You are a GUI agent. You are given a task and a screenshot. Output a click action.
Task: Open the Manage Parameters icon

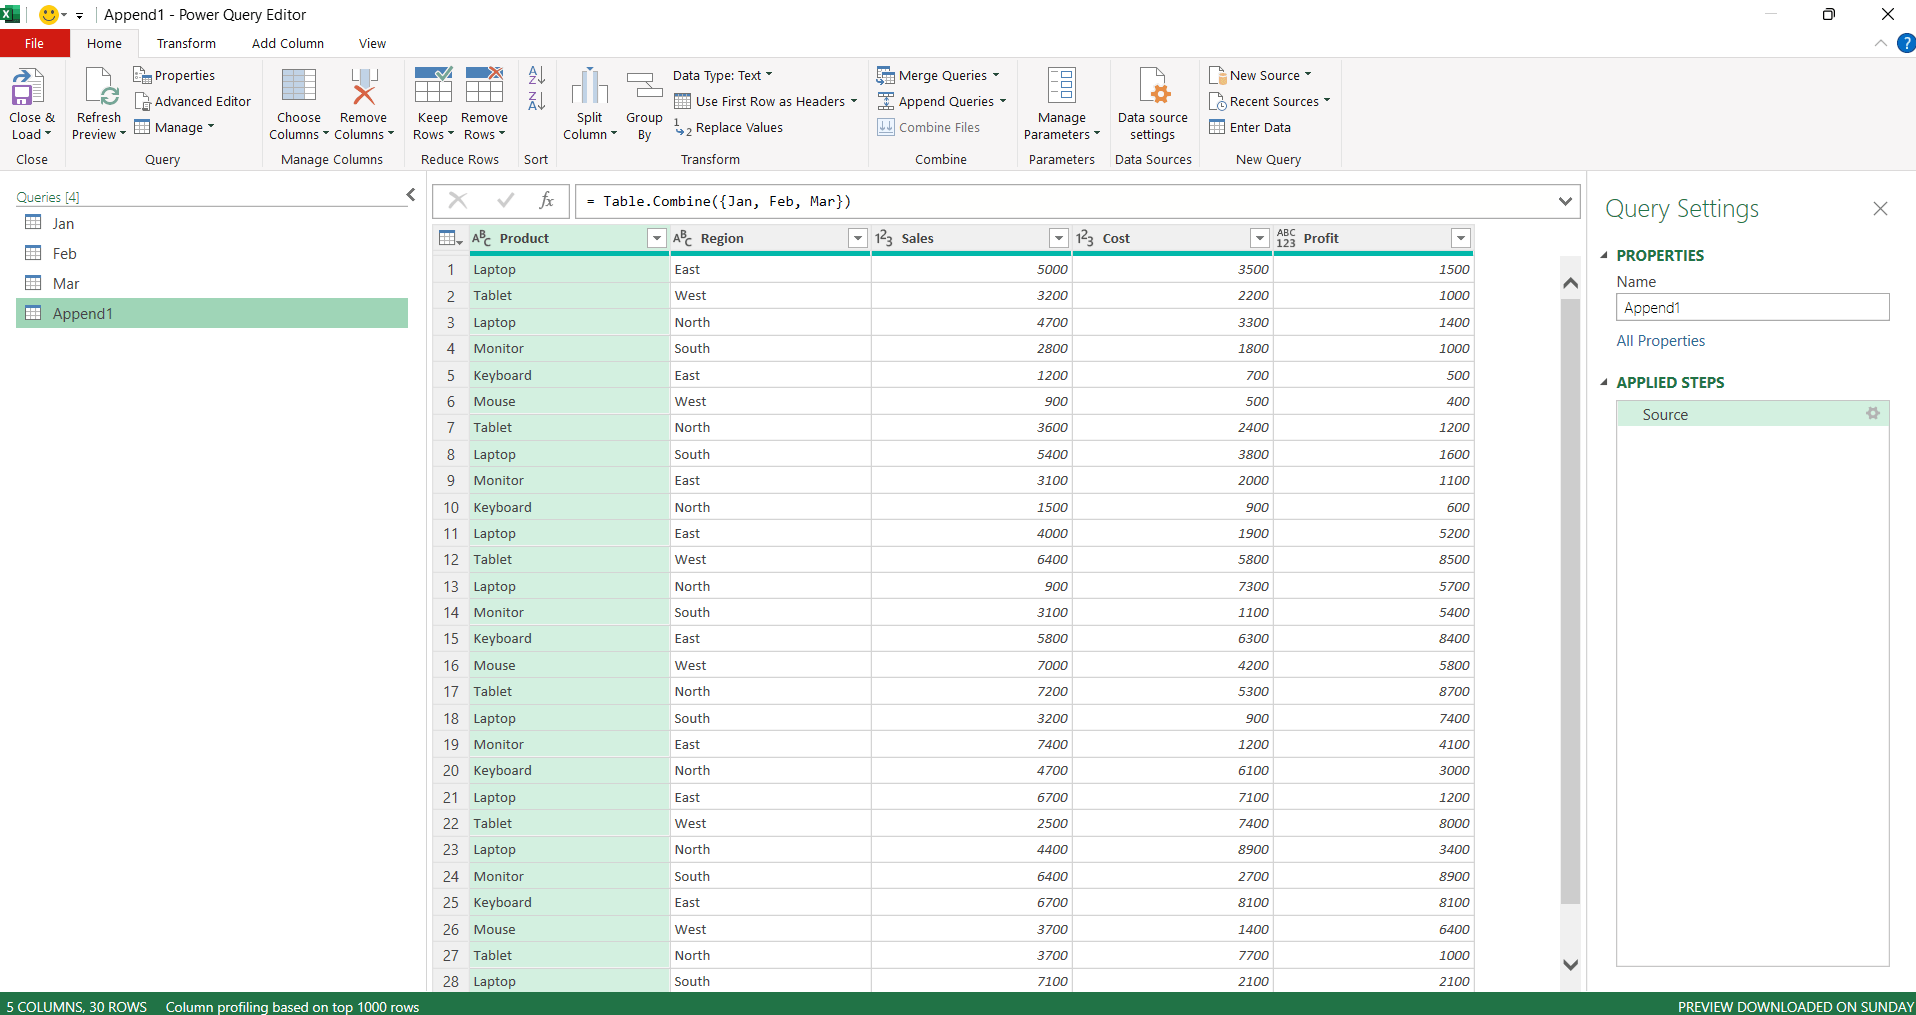(1062, 86)
